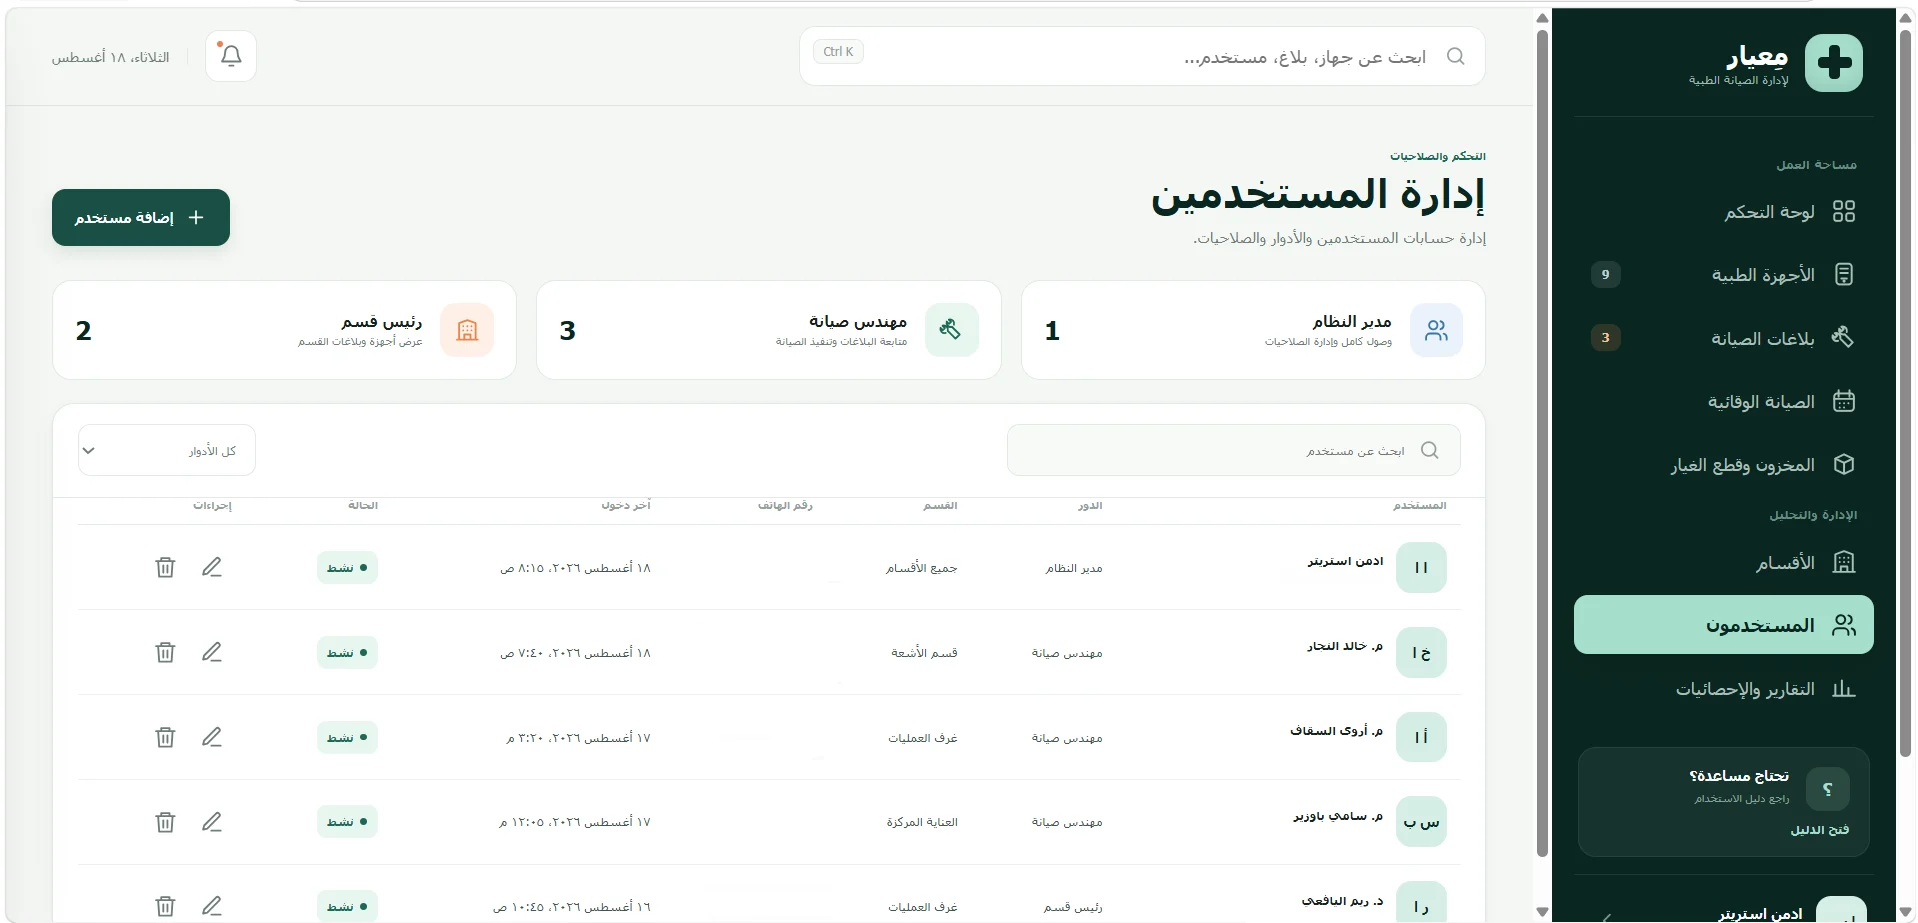The height and width of the screenshot is (923, 1918).
Task: Edit user م. سامي باوزير pencil icon
Action: 212,822
